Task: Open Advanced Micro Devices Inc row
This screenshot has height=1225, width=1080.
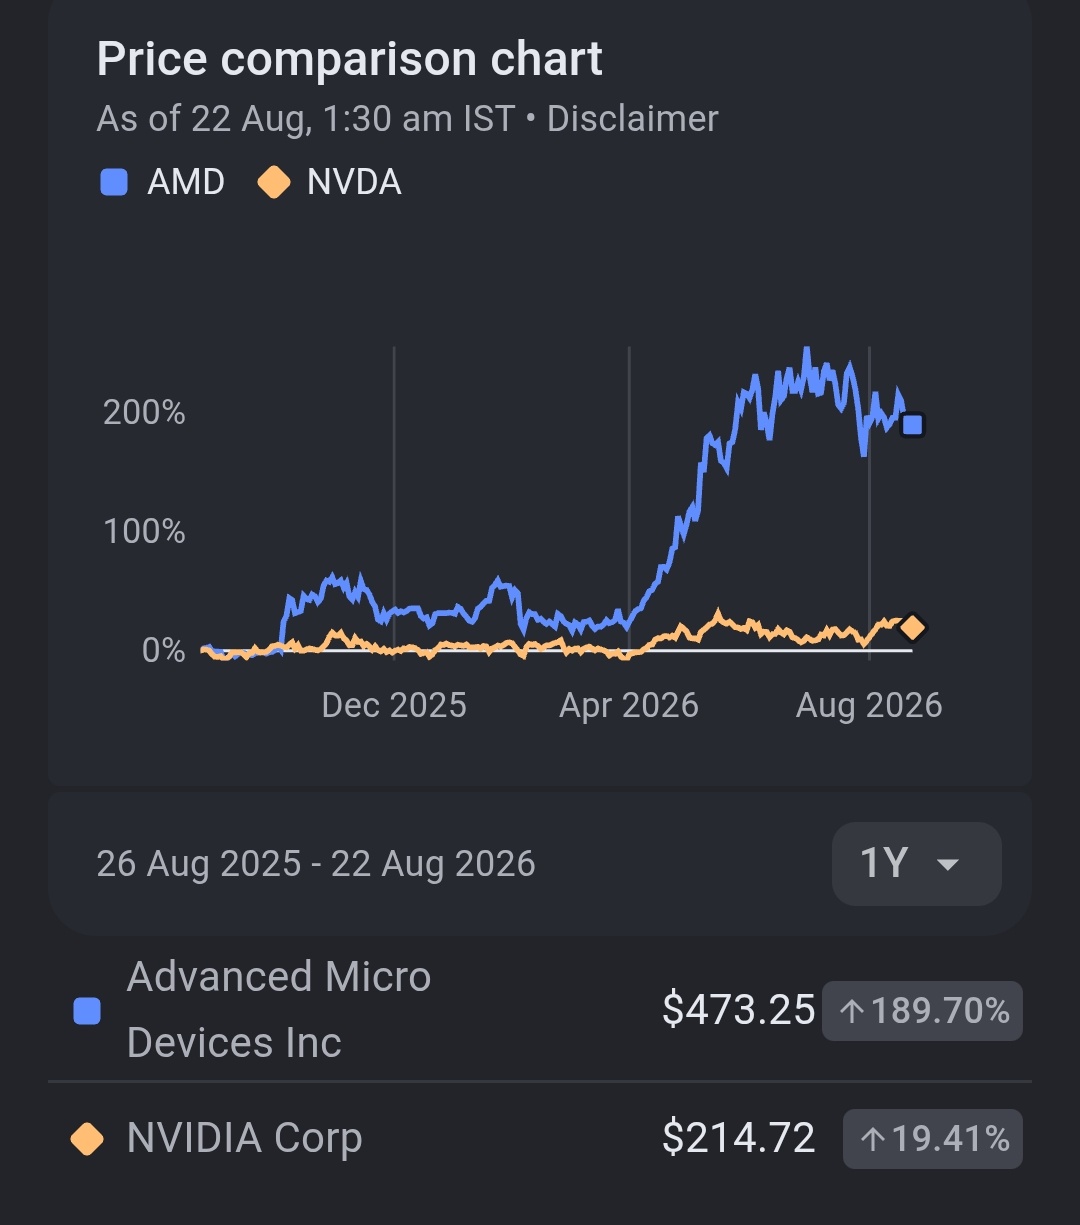Action: pyautogui.click(x=540, y=1010)
